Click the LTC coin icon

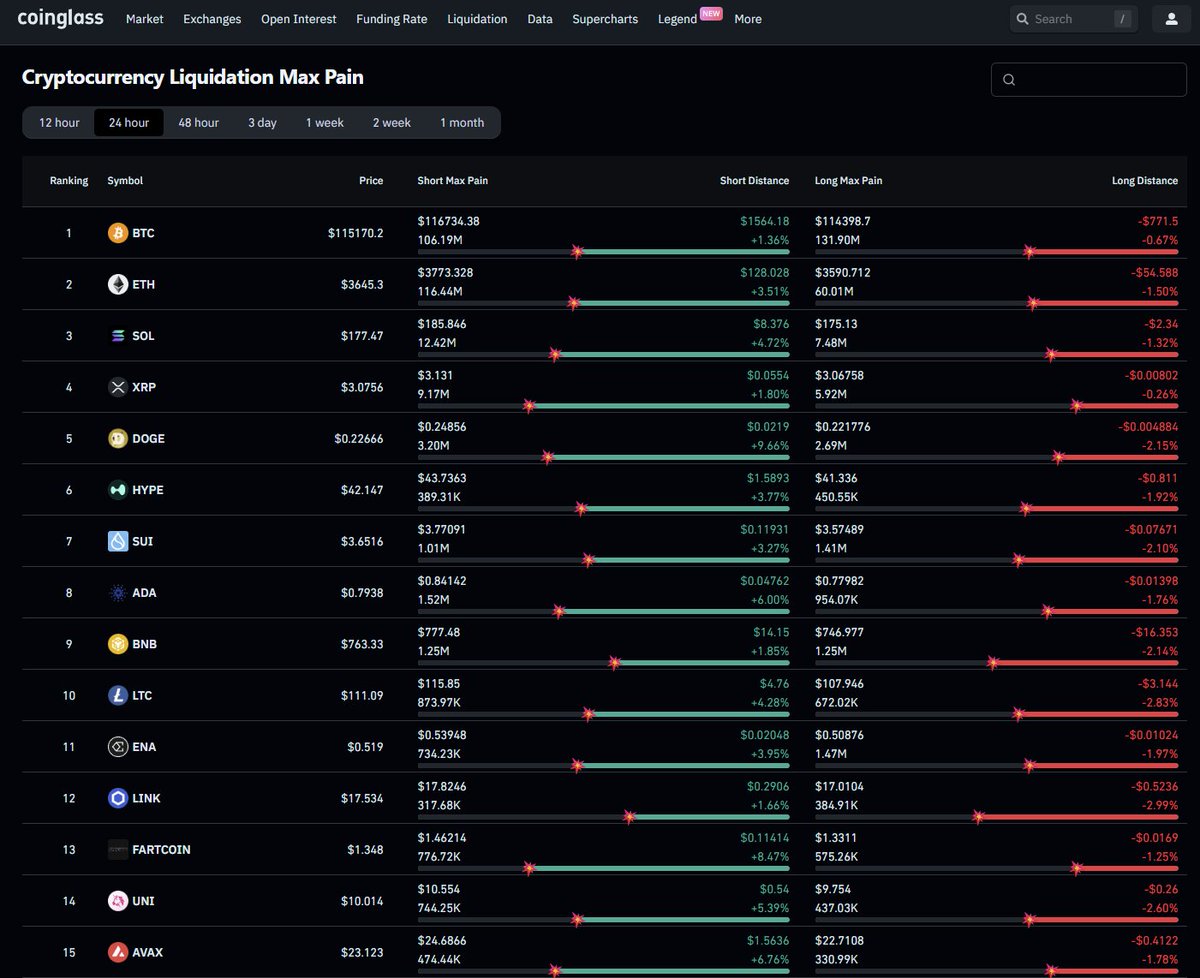tap(118, 695)
